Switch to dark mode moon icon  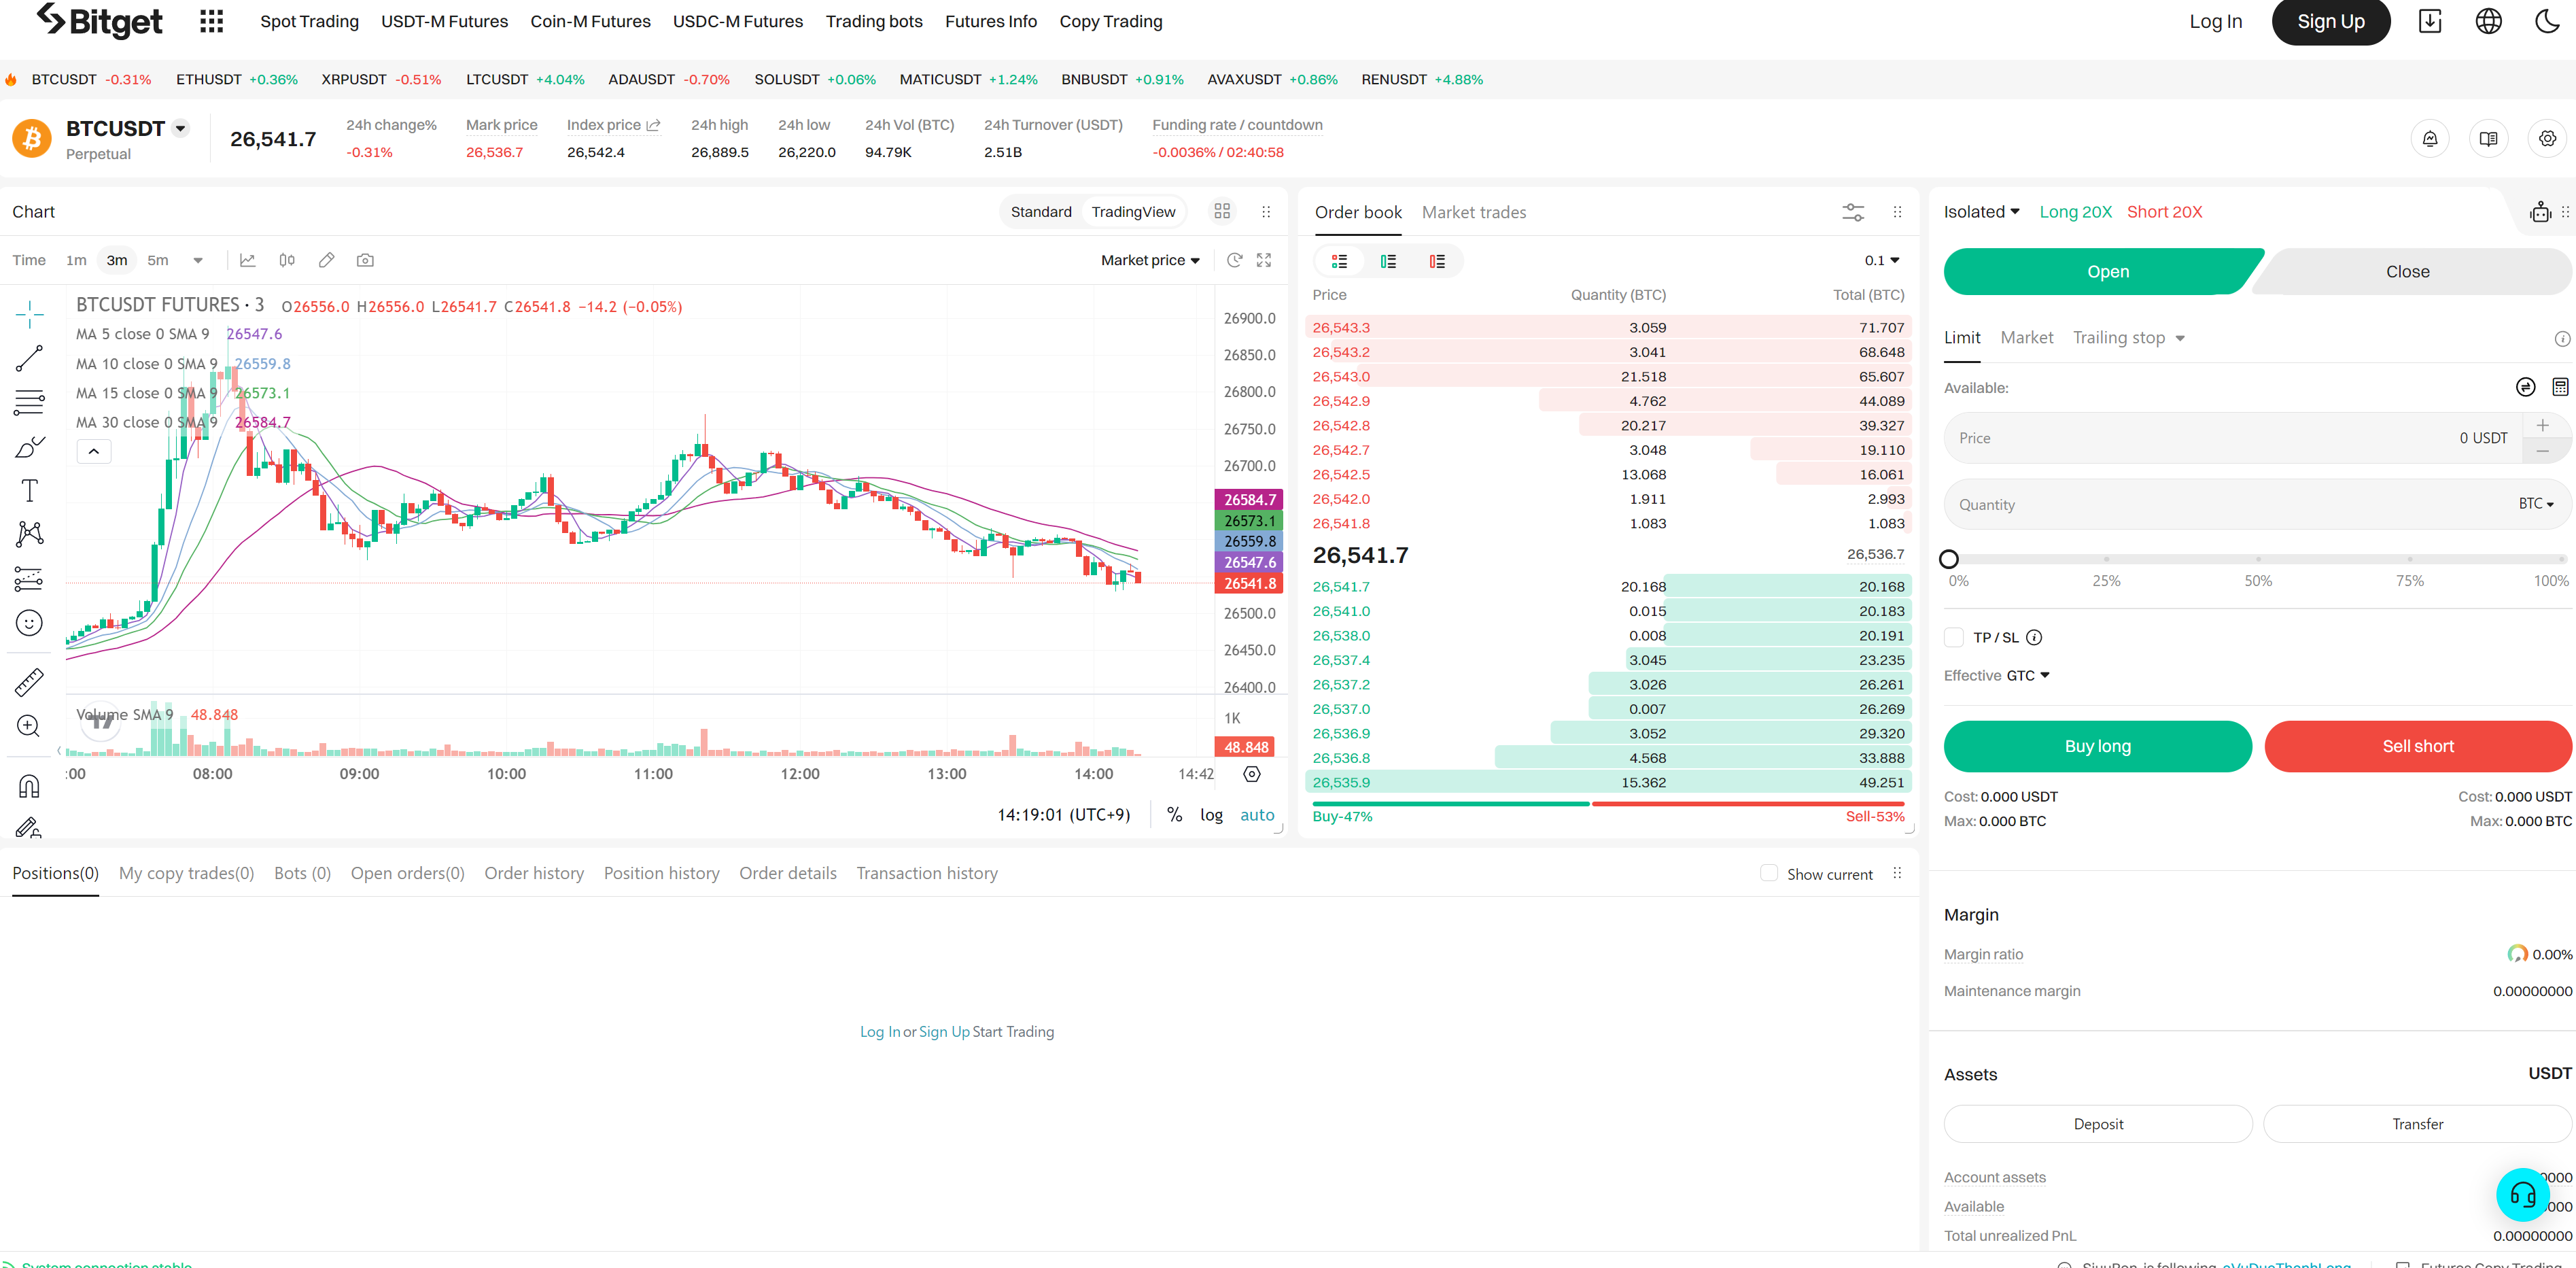point(2547,21)
